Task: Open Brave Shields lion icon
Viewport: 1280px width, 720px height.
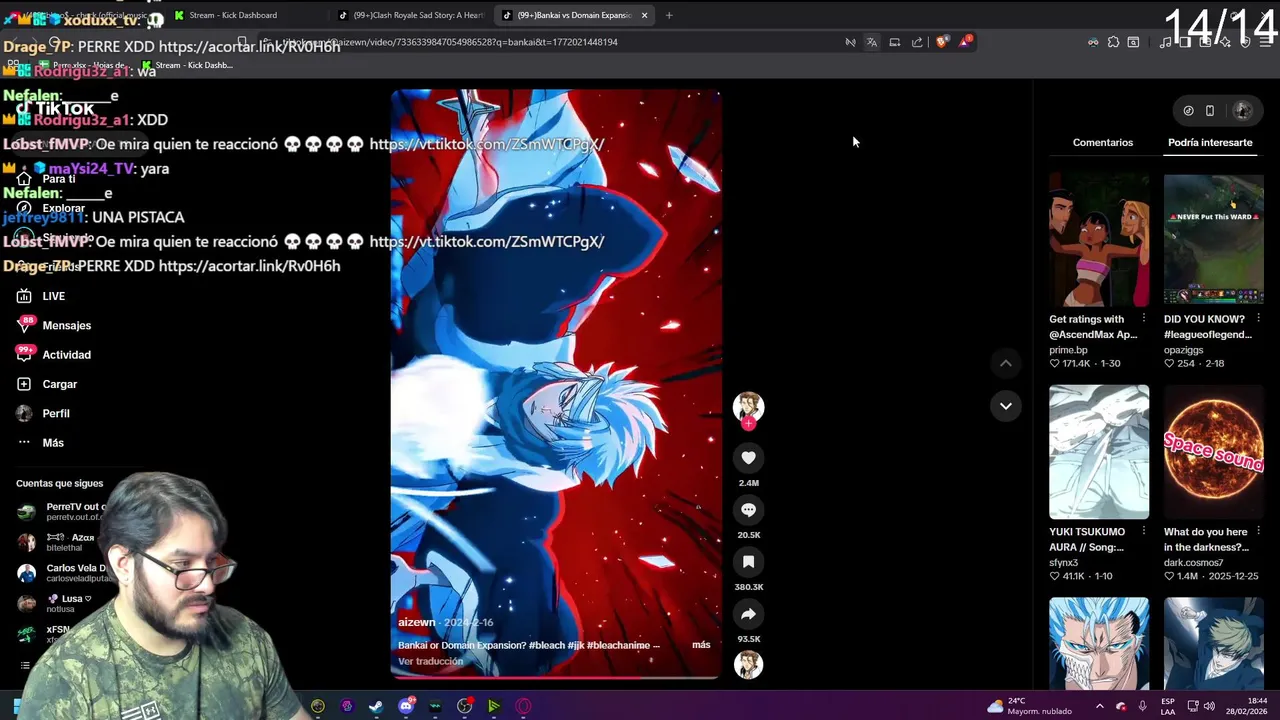Action: pos(942,42)
